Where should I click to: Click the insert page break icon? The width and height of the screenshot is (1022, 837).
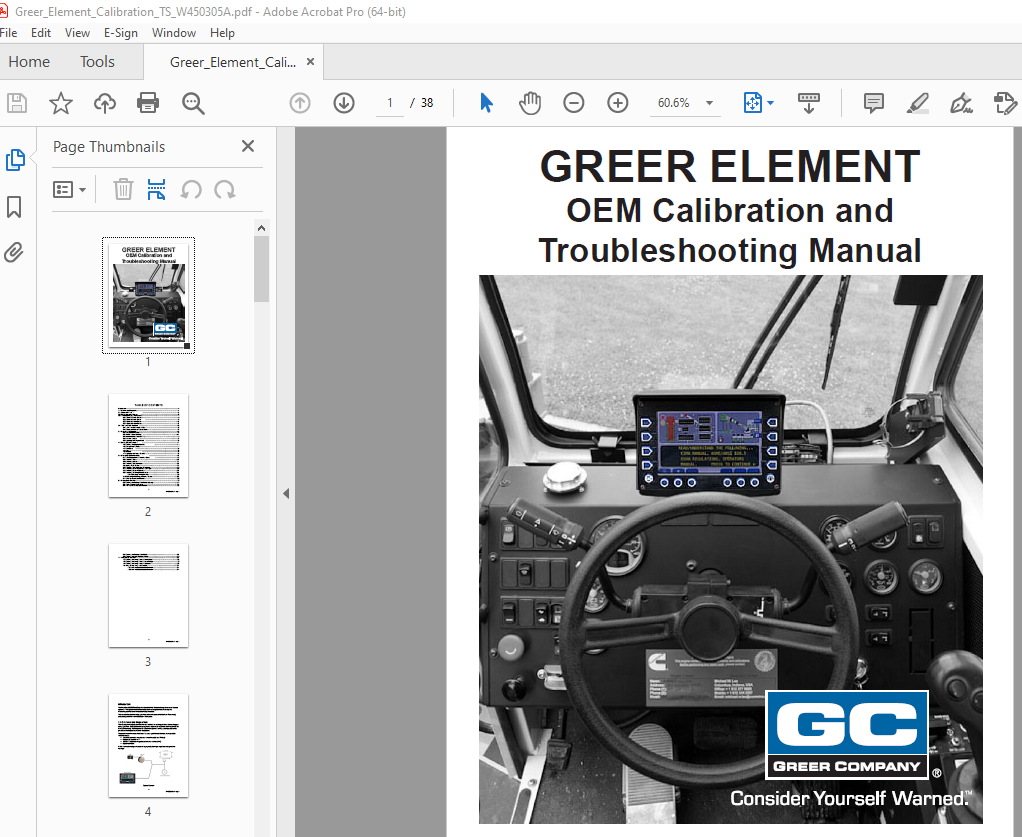pos(156,190)
